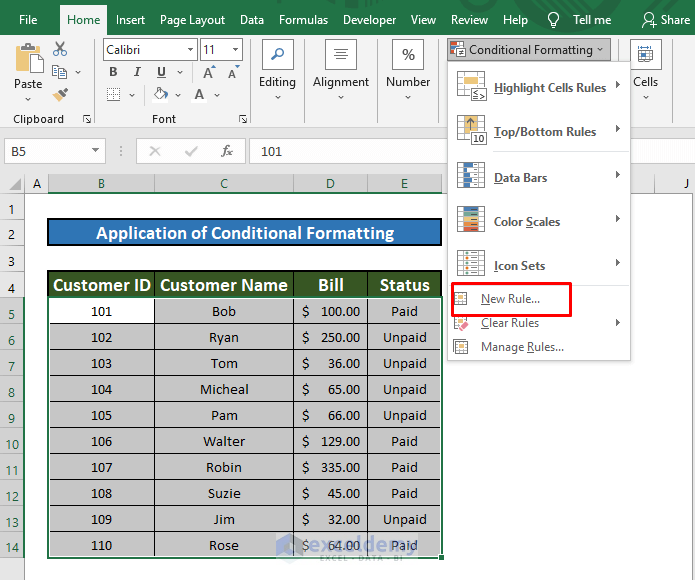Click the Copy icon in Clipboard group

59,72
